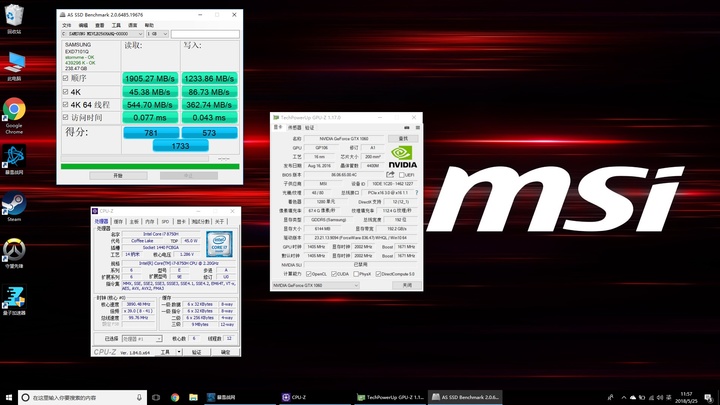Switch to the 内存 tab in CPU-Z
720x405 pixels.
(150, 221)
